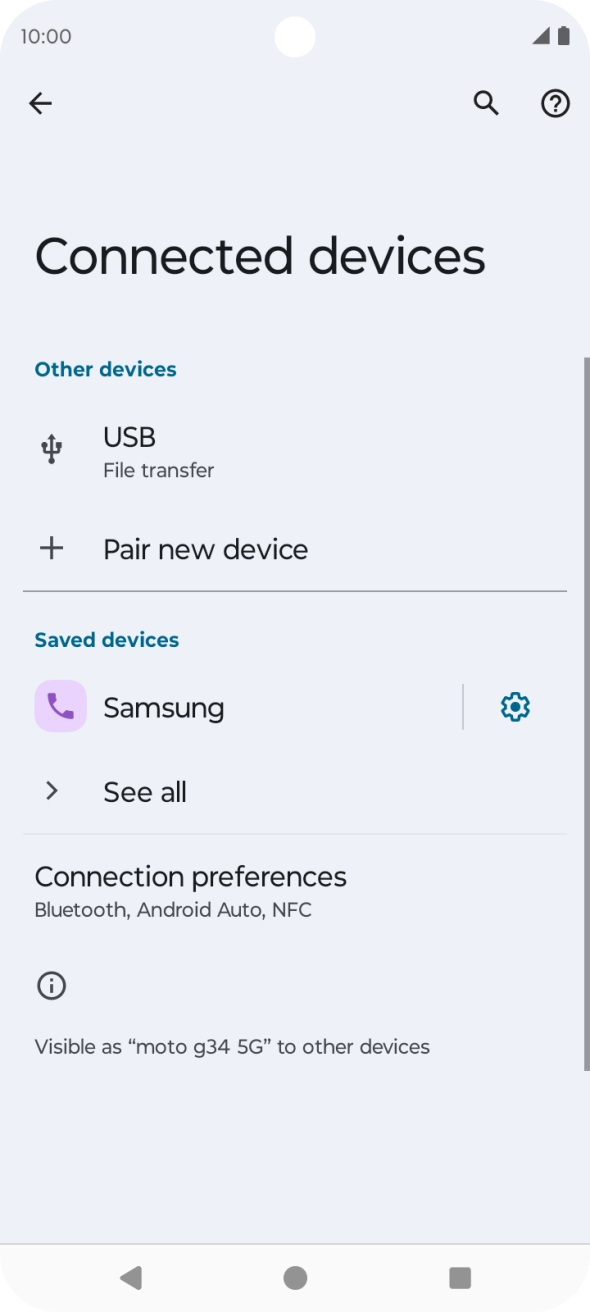Viewport: 590px width, 1312px height.
Task: Tap the chevron next to See all
Action: click(x=51, y=790)
